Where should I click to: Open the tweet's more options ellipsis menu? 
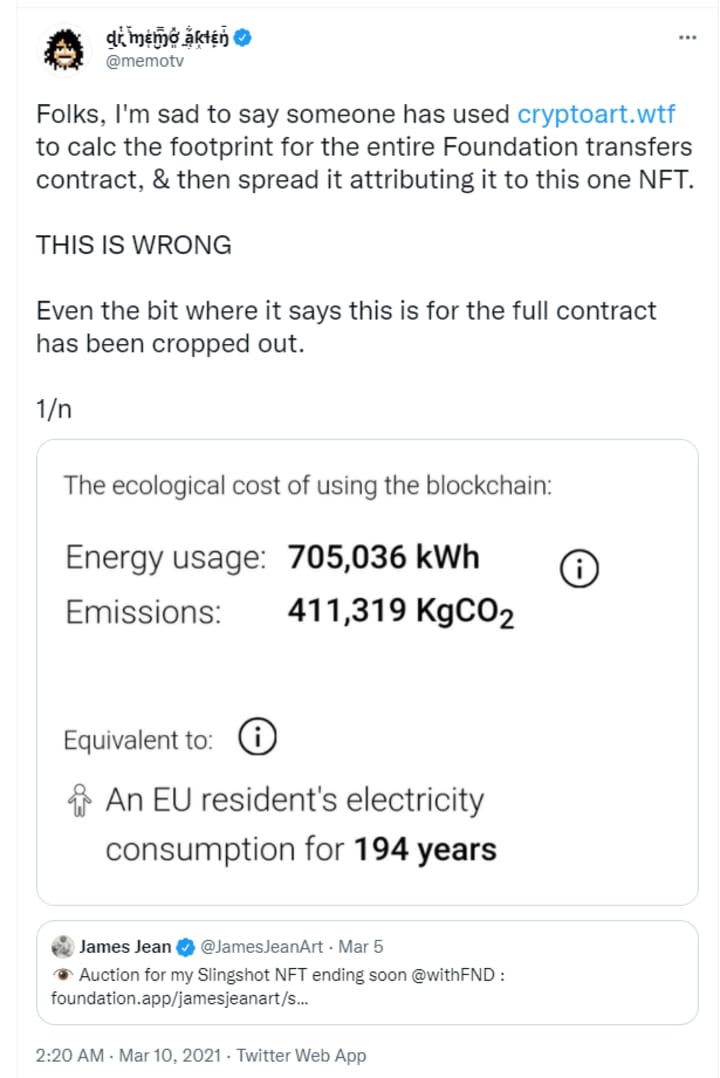pos(687,37)
